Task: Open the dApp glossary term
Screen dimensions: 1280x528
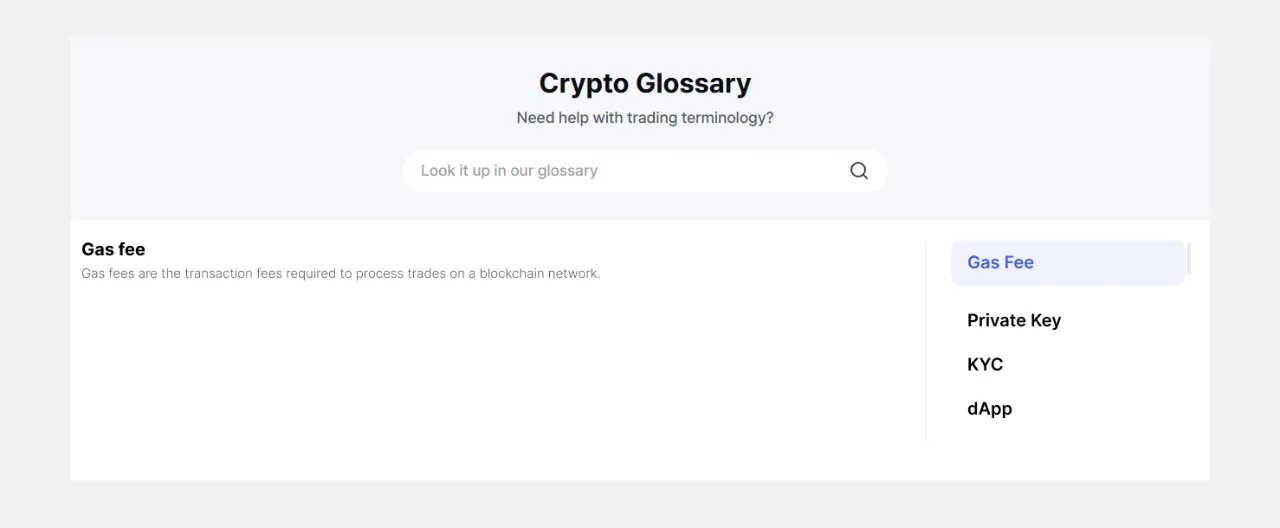Action: point(990,409)
